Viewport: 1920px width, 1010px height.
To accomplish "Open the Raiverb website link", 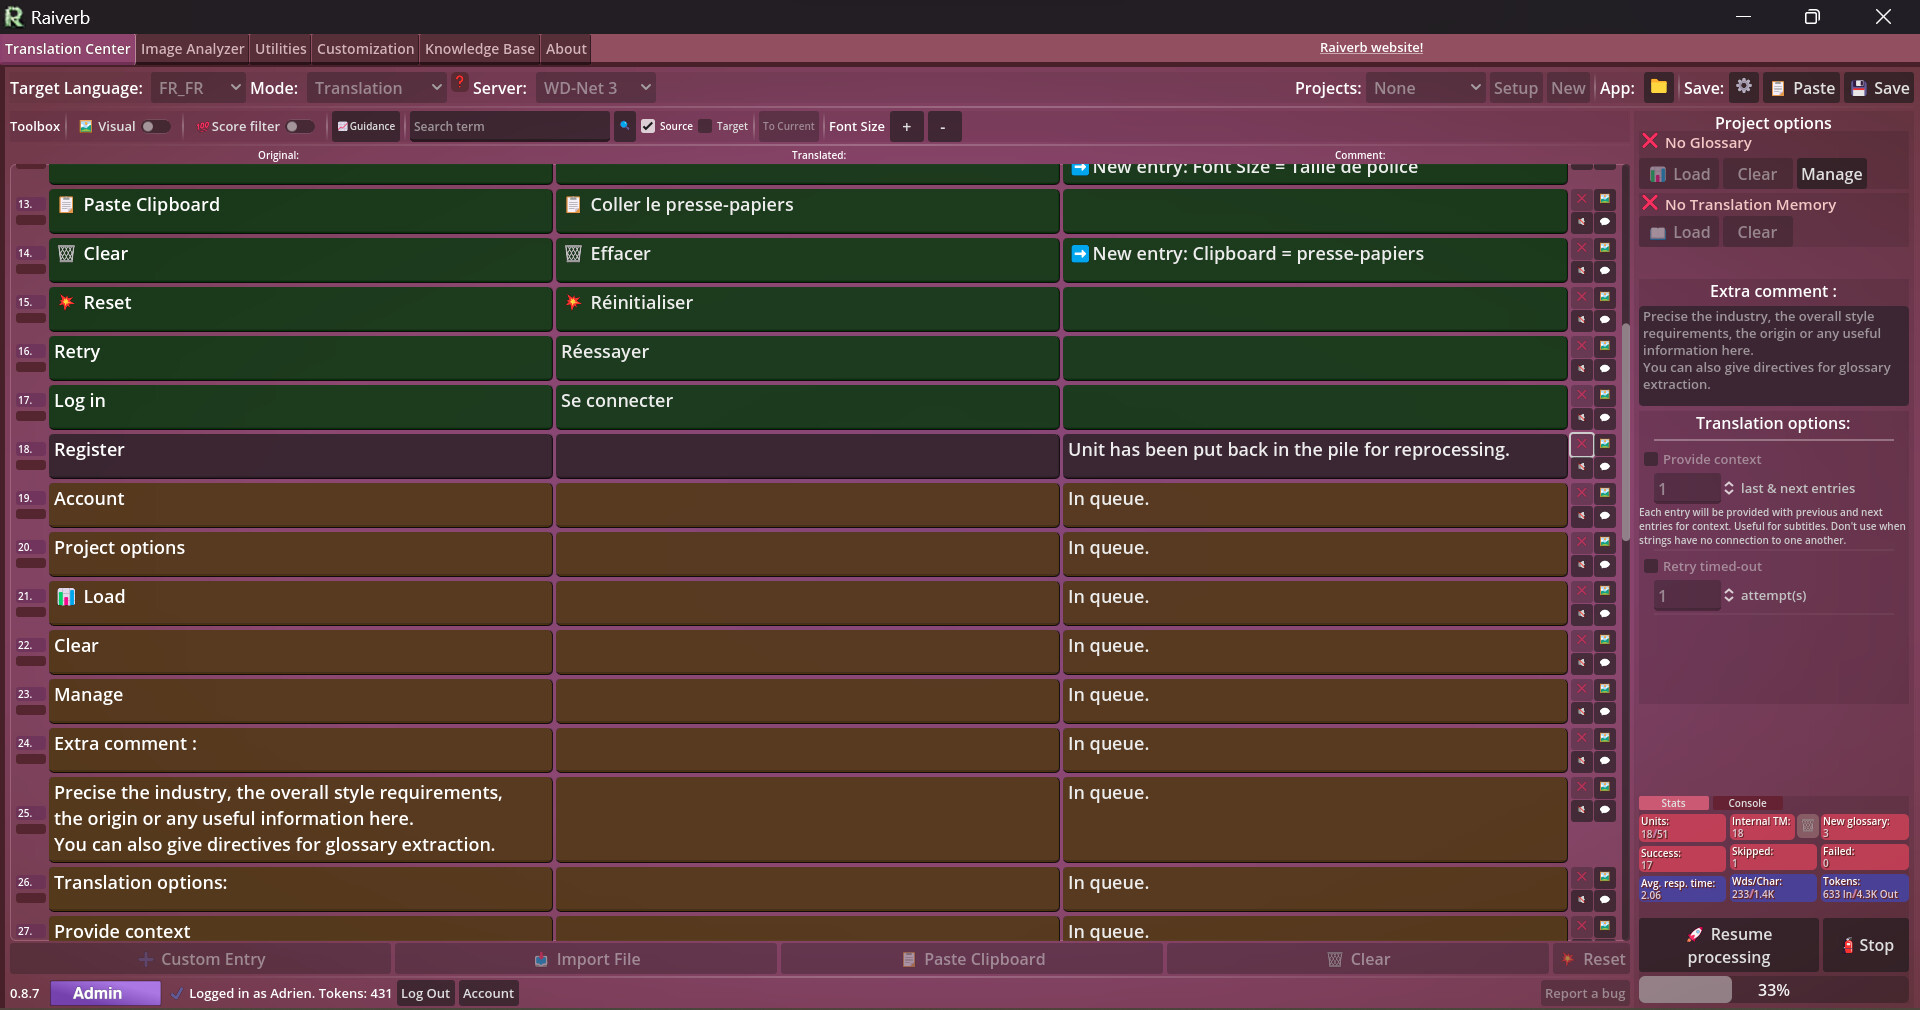I will pos(1372,47).
